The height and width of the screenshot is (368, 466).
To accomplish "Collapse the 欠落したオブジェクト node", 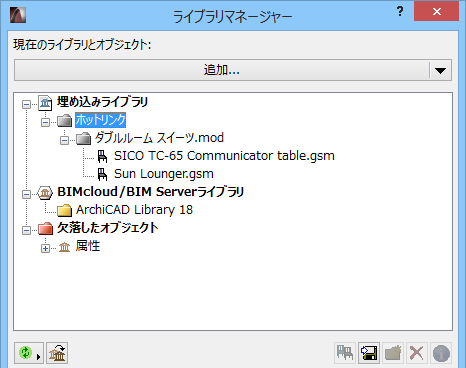I will click(26, 230).
